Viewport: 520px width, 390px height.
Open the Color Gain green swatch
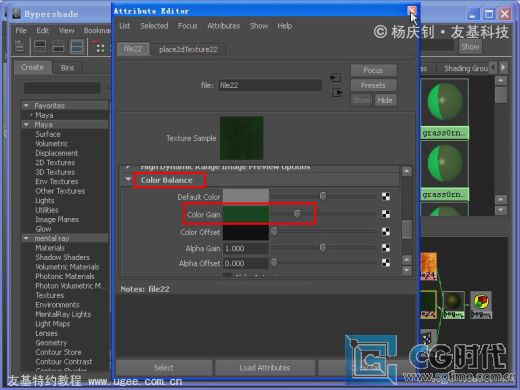tap(246, 214)
